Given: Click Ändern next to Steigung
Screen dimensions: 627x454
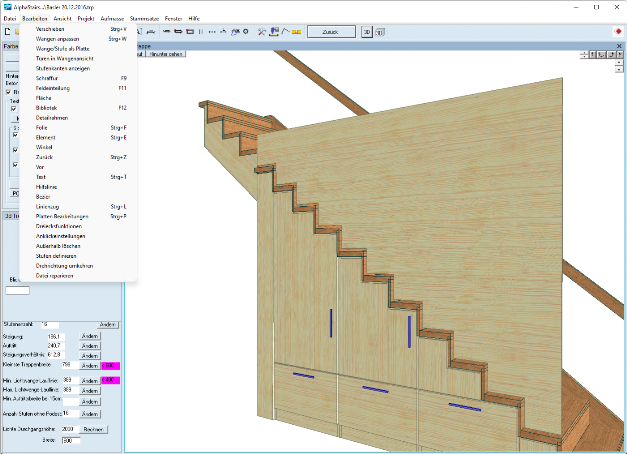Looking at the screenshot, I should click(90, 336).
